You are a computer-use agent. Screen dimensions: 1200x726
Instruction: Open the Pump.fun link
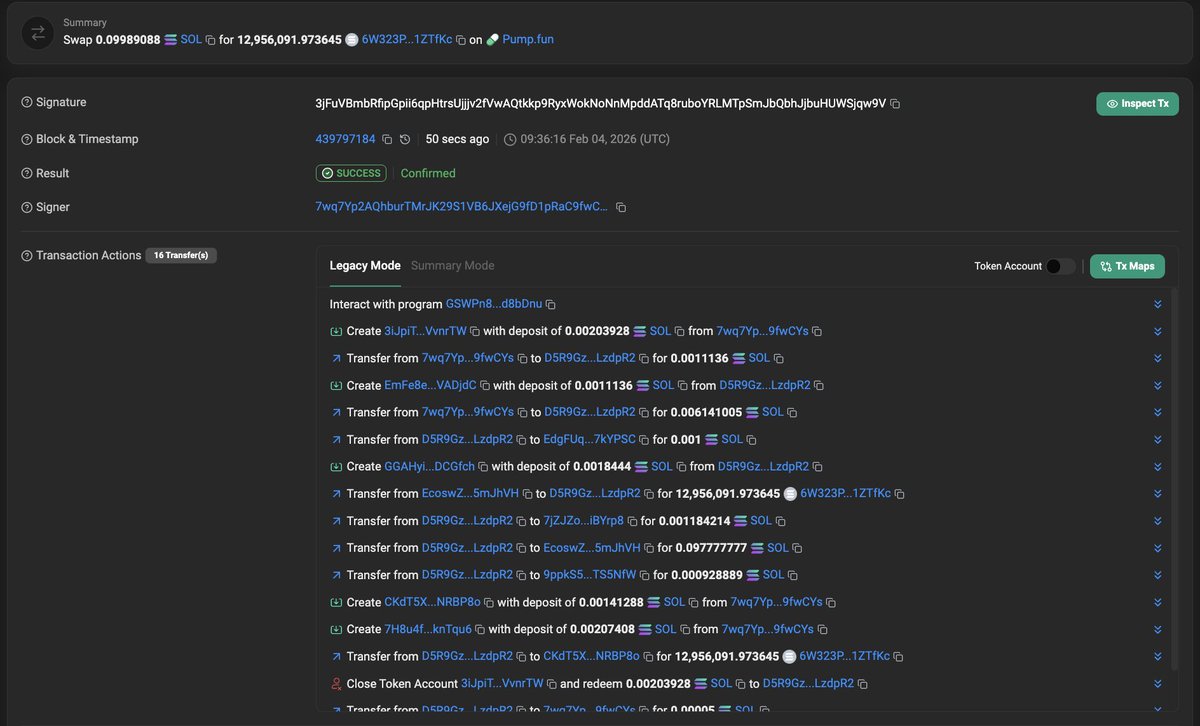coord(528,40)
